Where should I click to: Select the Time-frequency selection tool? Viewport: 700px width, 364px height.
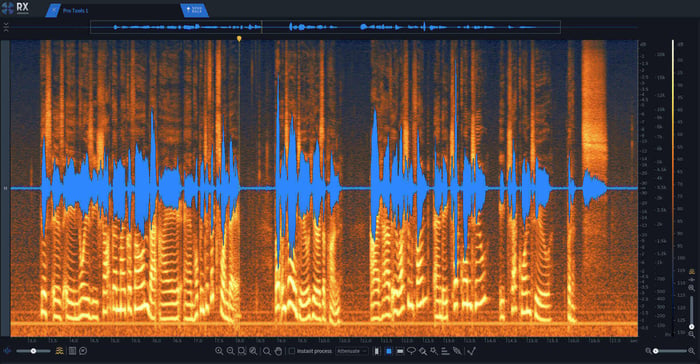pos(389,351)
